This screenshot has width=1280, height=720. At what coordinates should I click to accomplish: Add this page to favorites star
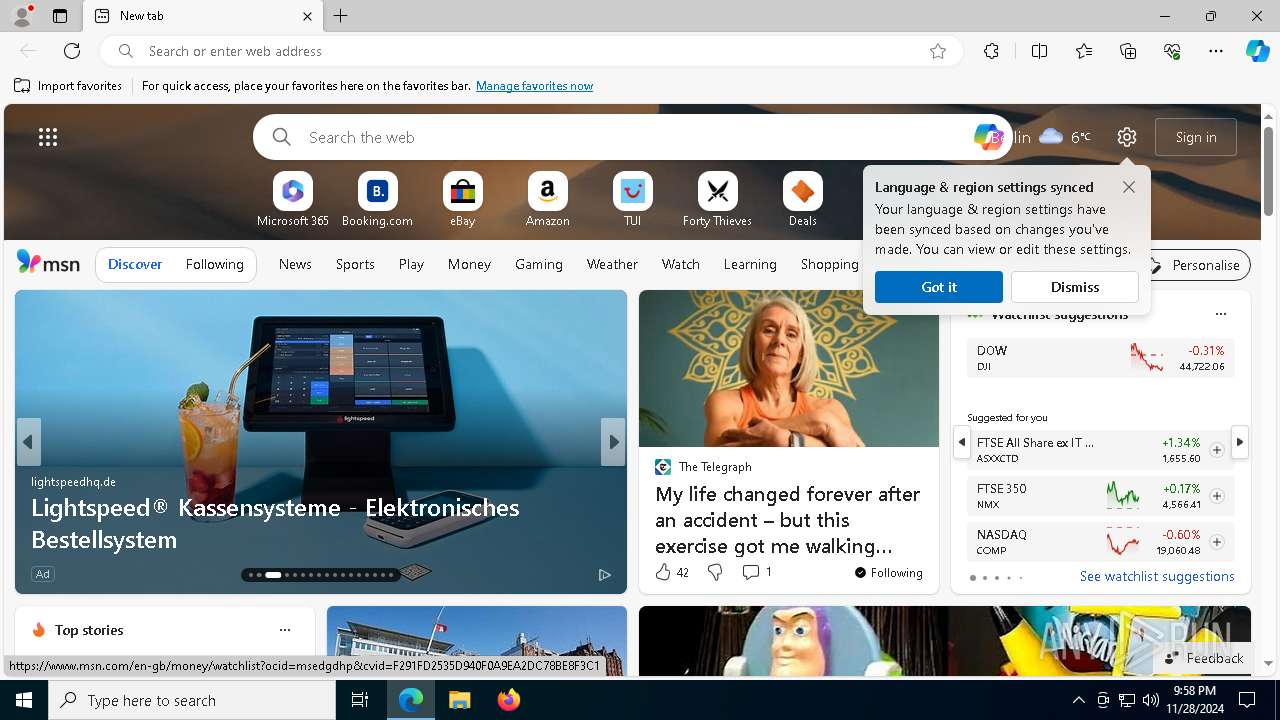938,51
